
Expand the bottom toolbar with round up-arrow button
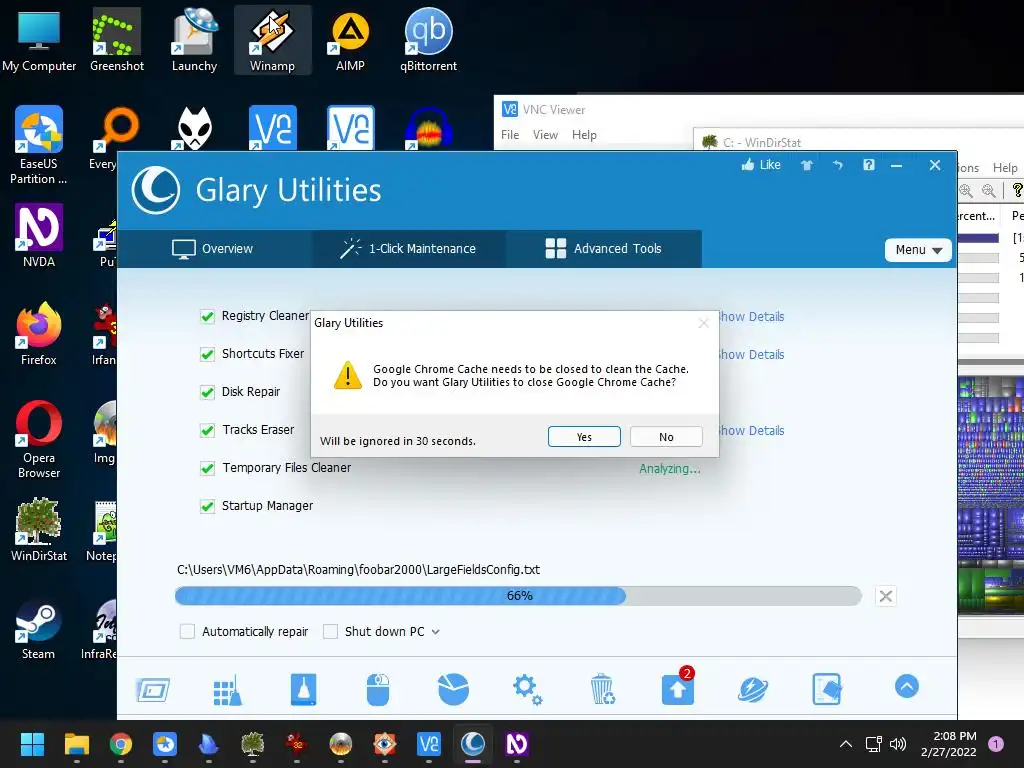pyautogui.click(x=906, y=686)
